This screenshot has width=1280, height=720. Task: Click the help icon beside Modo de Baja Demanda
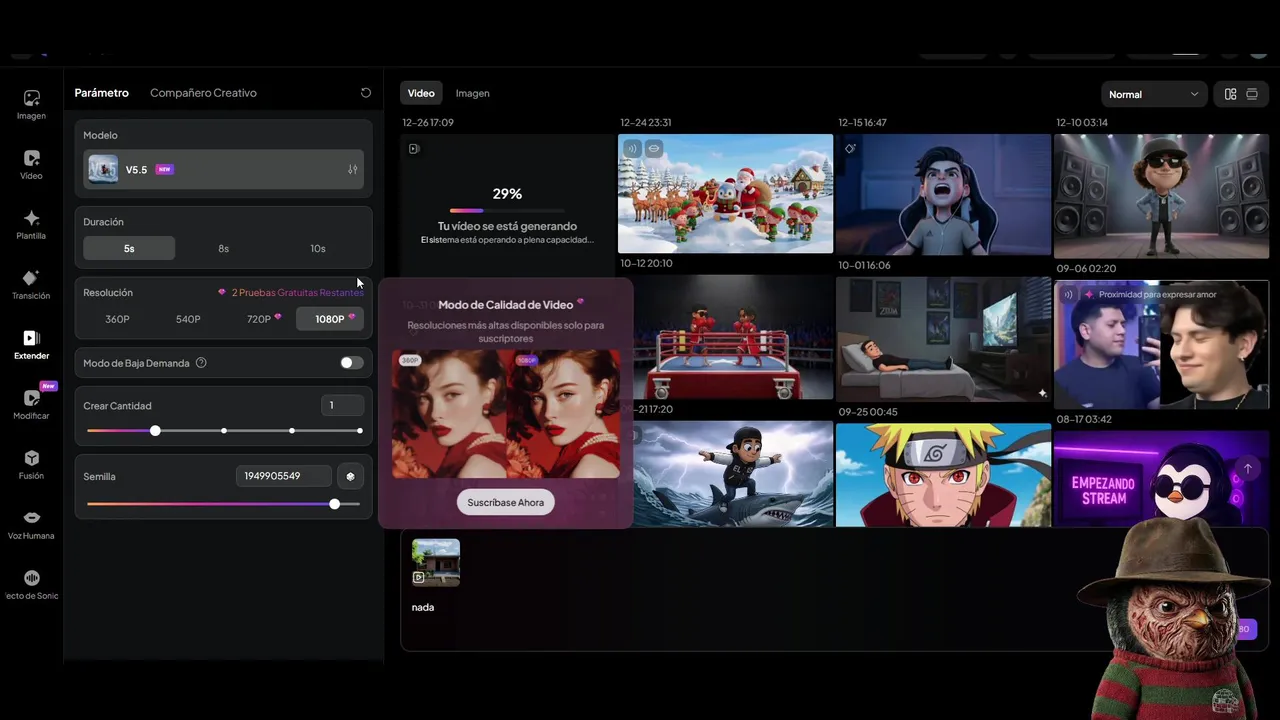pos(201,363)
